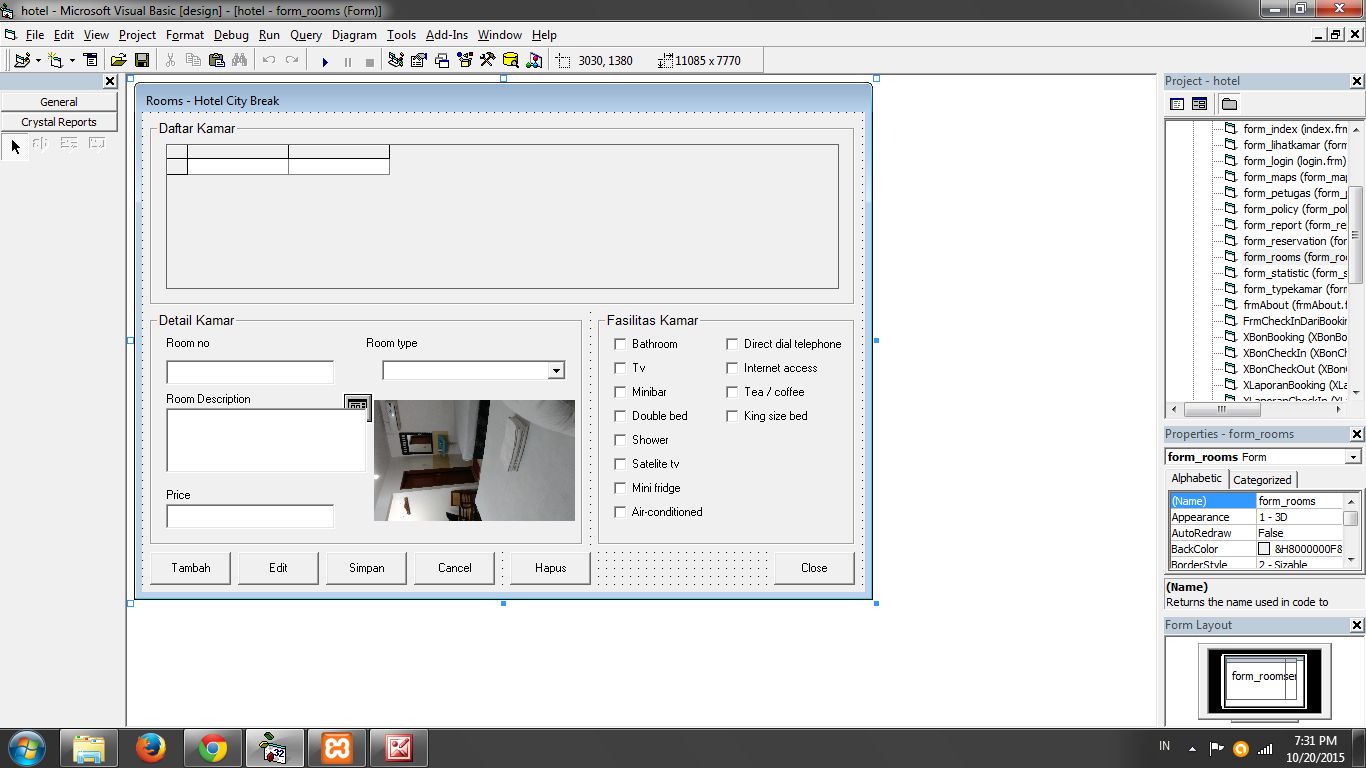Click View Object icon in Project panel
This screenshot has width=1366, height=768.
(x=1200, y=104)
